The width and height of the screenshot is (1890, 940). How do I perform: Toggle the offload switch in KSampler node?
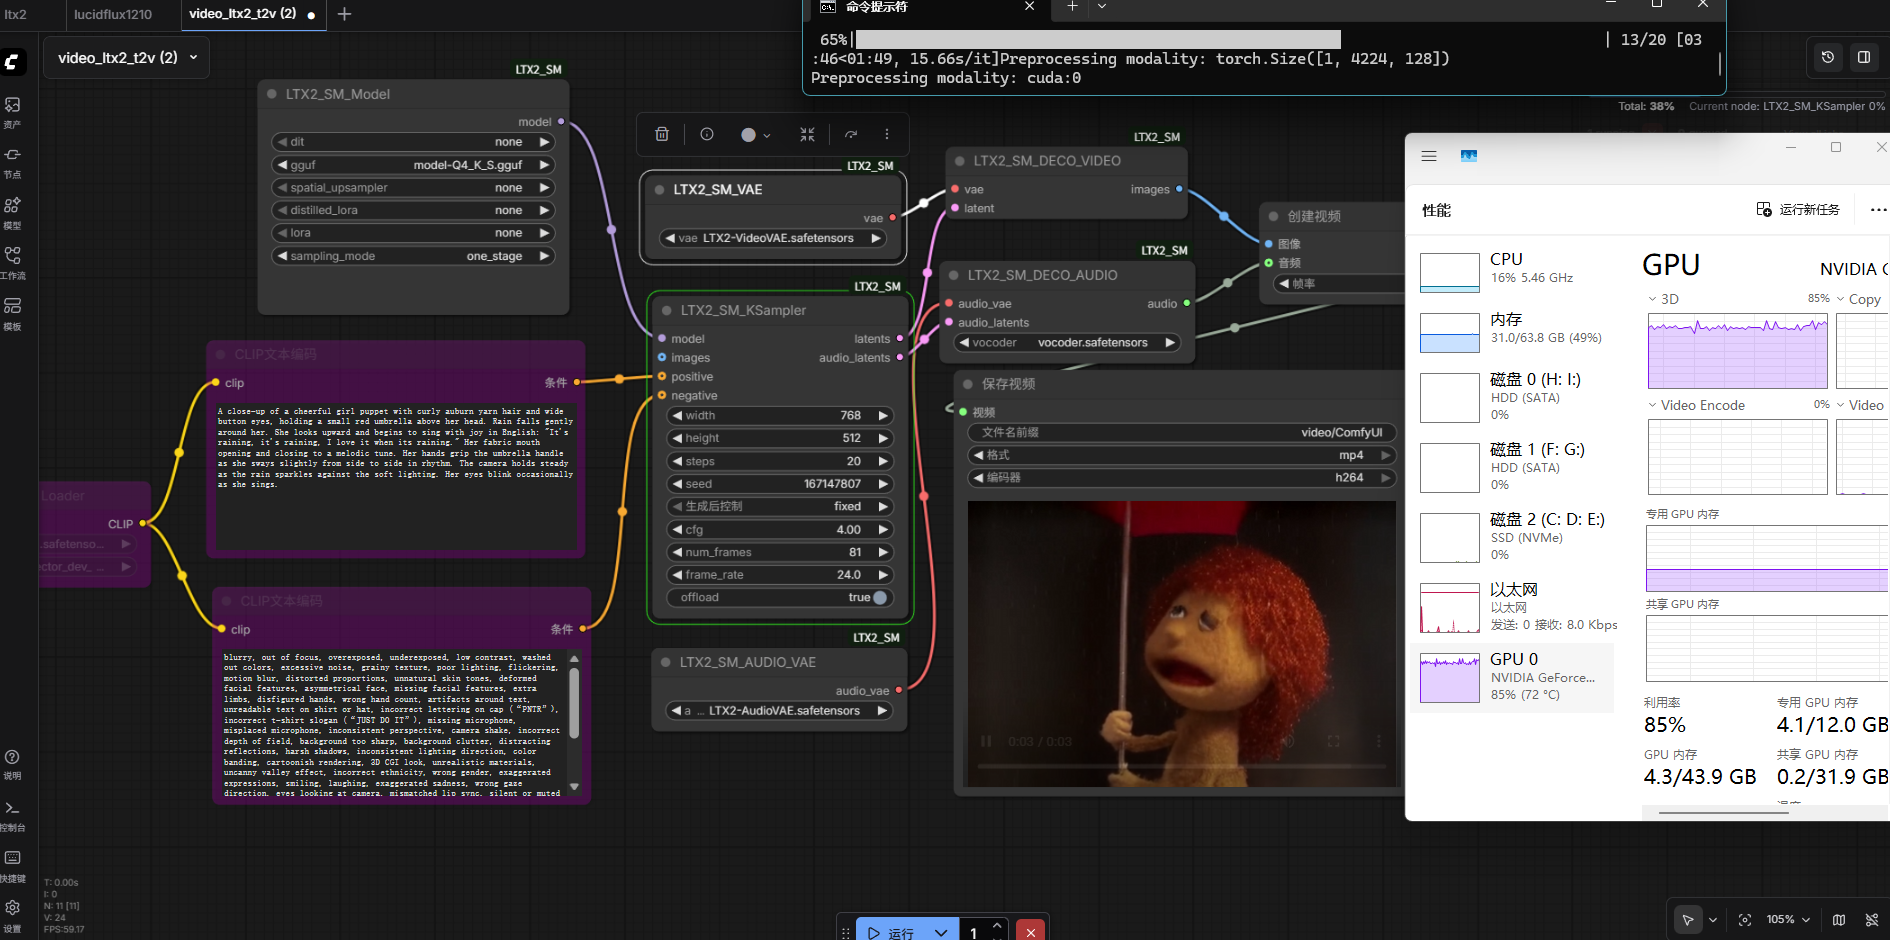(x=879, y=598)
